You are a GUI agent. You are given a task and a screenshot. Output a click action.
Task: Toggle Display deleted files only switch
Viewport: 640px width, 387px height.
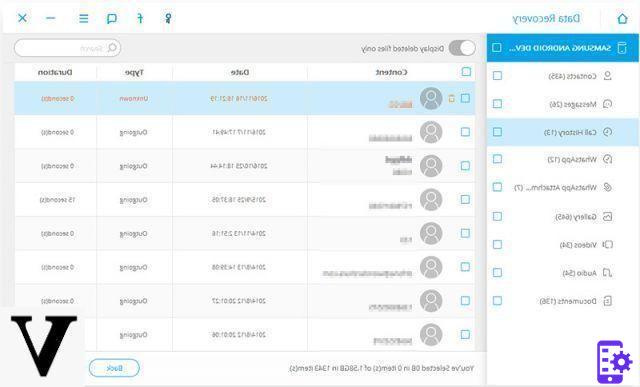pos(462,48)
